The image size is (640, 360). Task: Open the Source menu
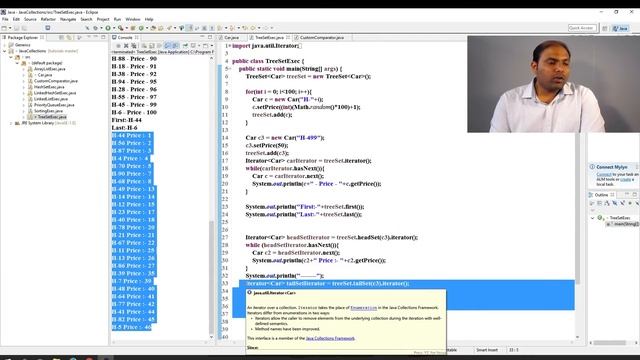30,19
